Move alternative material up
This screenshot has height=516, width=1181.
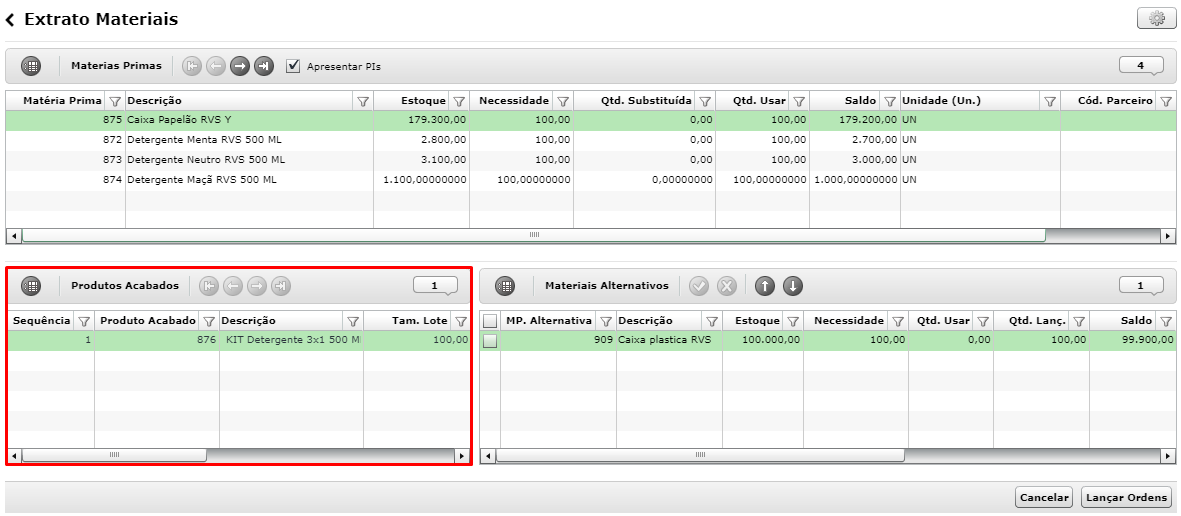coord(764,285)
